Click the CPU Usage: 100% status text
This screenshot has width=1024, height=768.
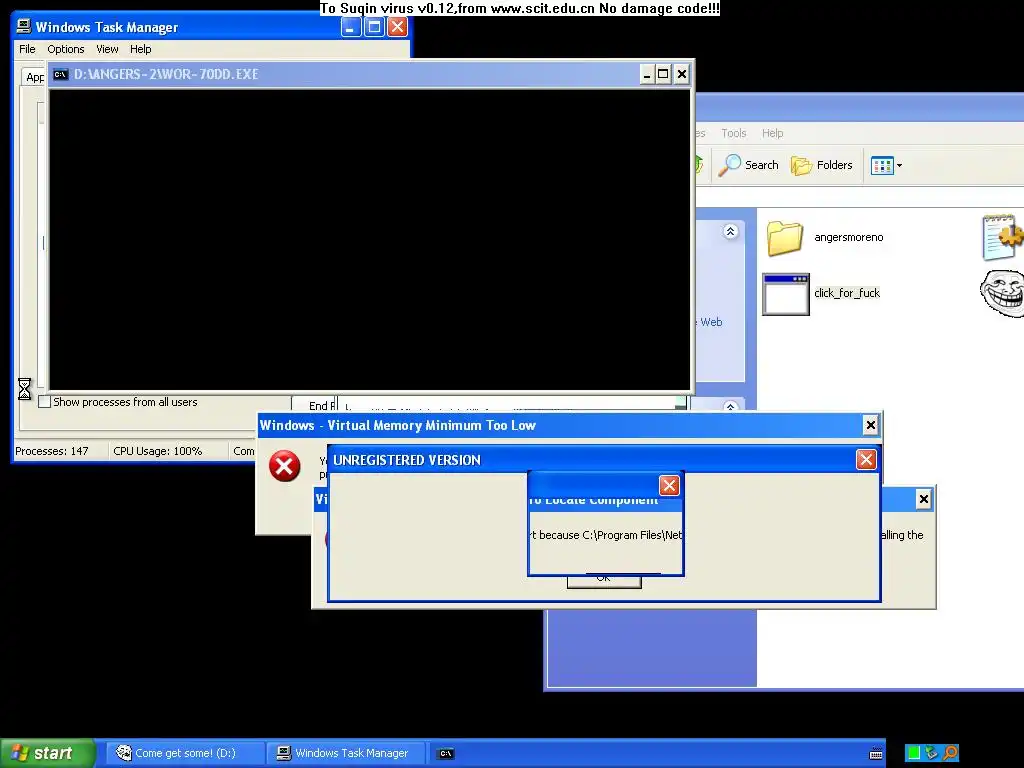[x=157, y=451]
